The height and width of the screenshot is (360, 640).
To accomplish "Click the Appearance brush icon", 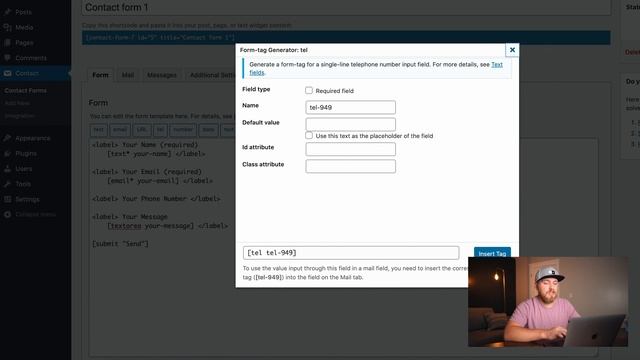I will point(7,138).
